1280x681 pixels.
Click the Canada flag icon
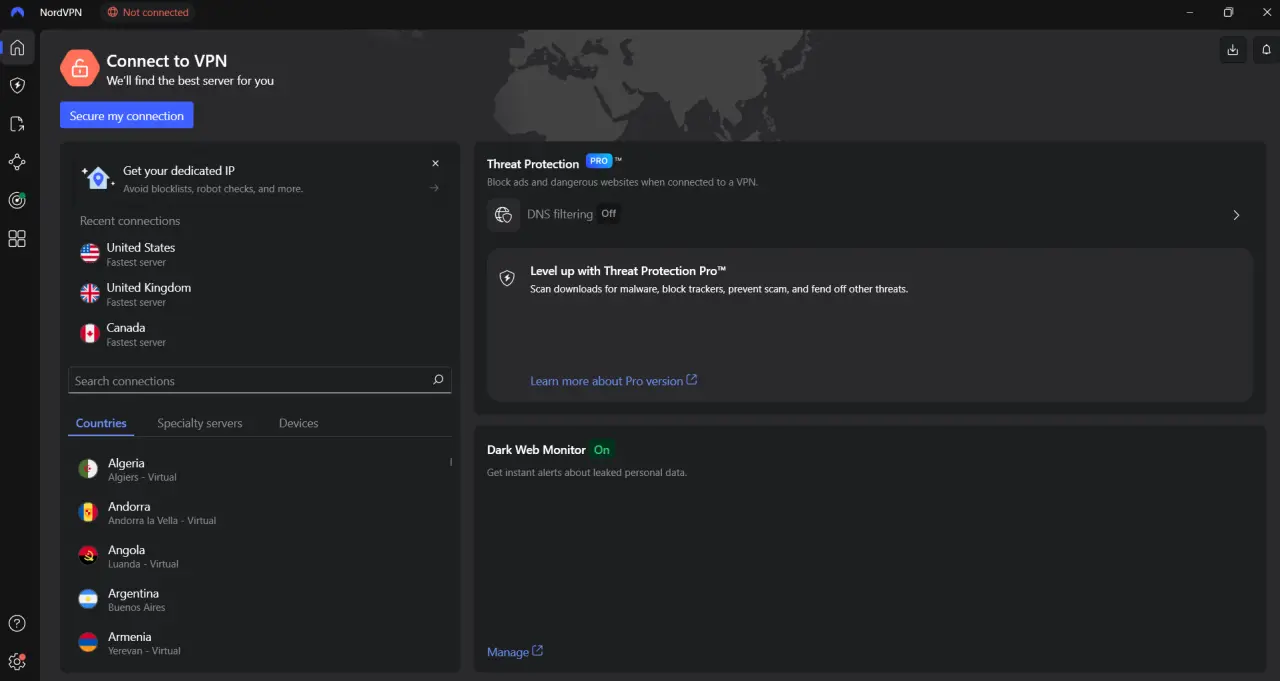pyautogui.click(x=90, y=333)
